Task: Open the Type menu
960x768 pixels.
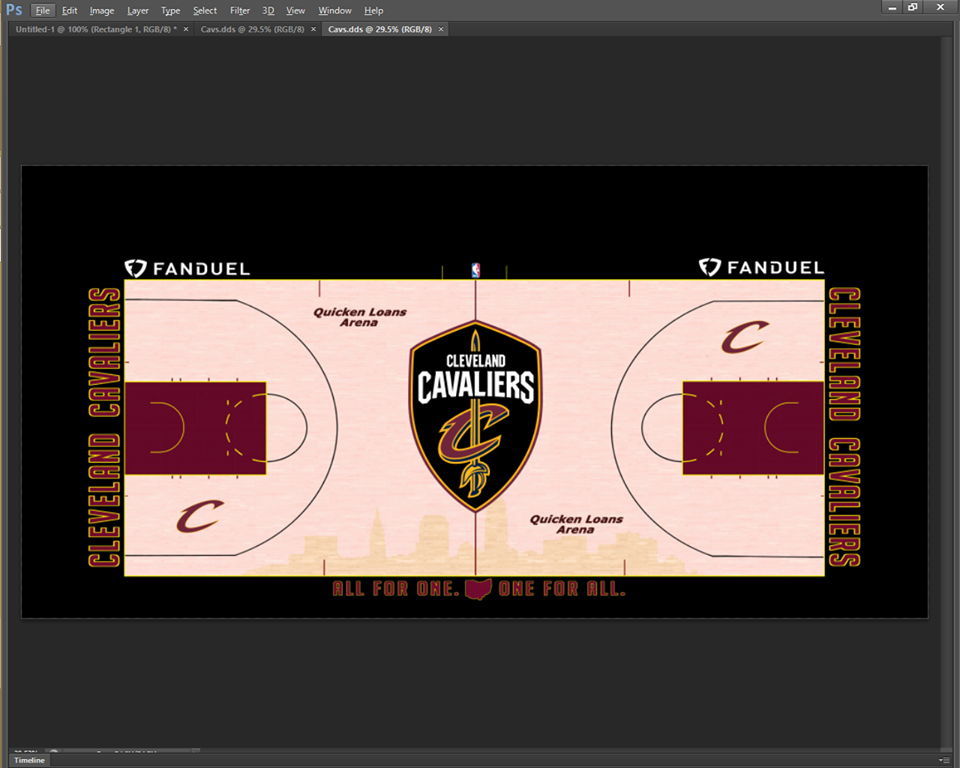Action: [169, 10]
